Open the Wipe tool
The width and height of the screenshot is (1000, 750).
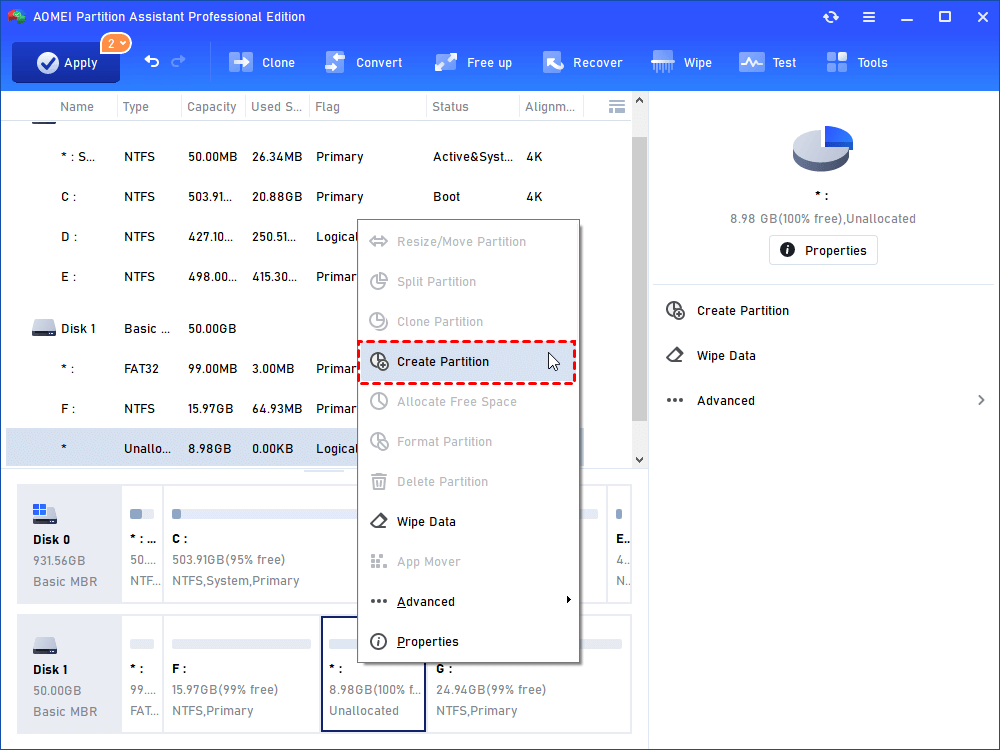pos(681,62)
